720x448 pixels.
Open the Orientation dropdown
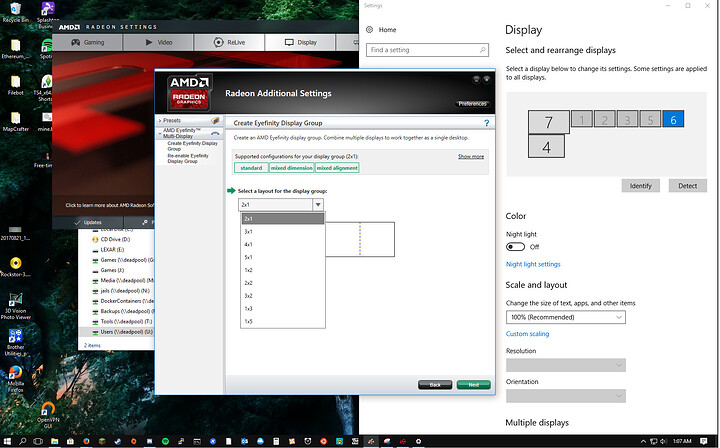(565, 396)
